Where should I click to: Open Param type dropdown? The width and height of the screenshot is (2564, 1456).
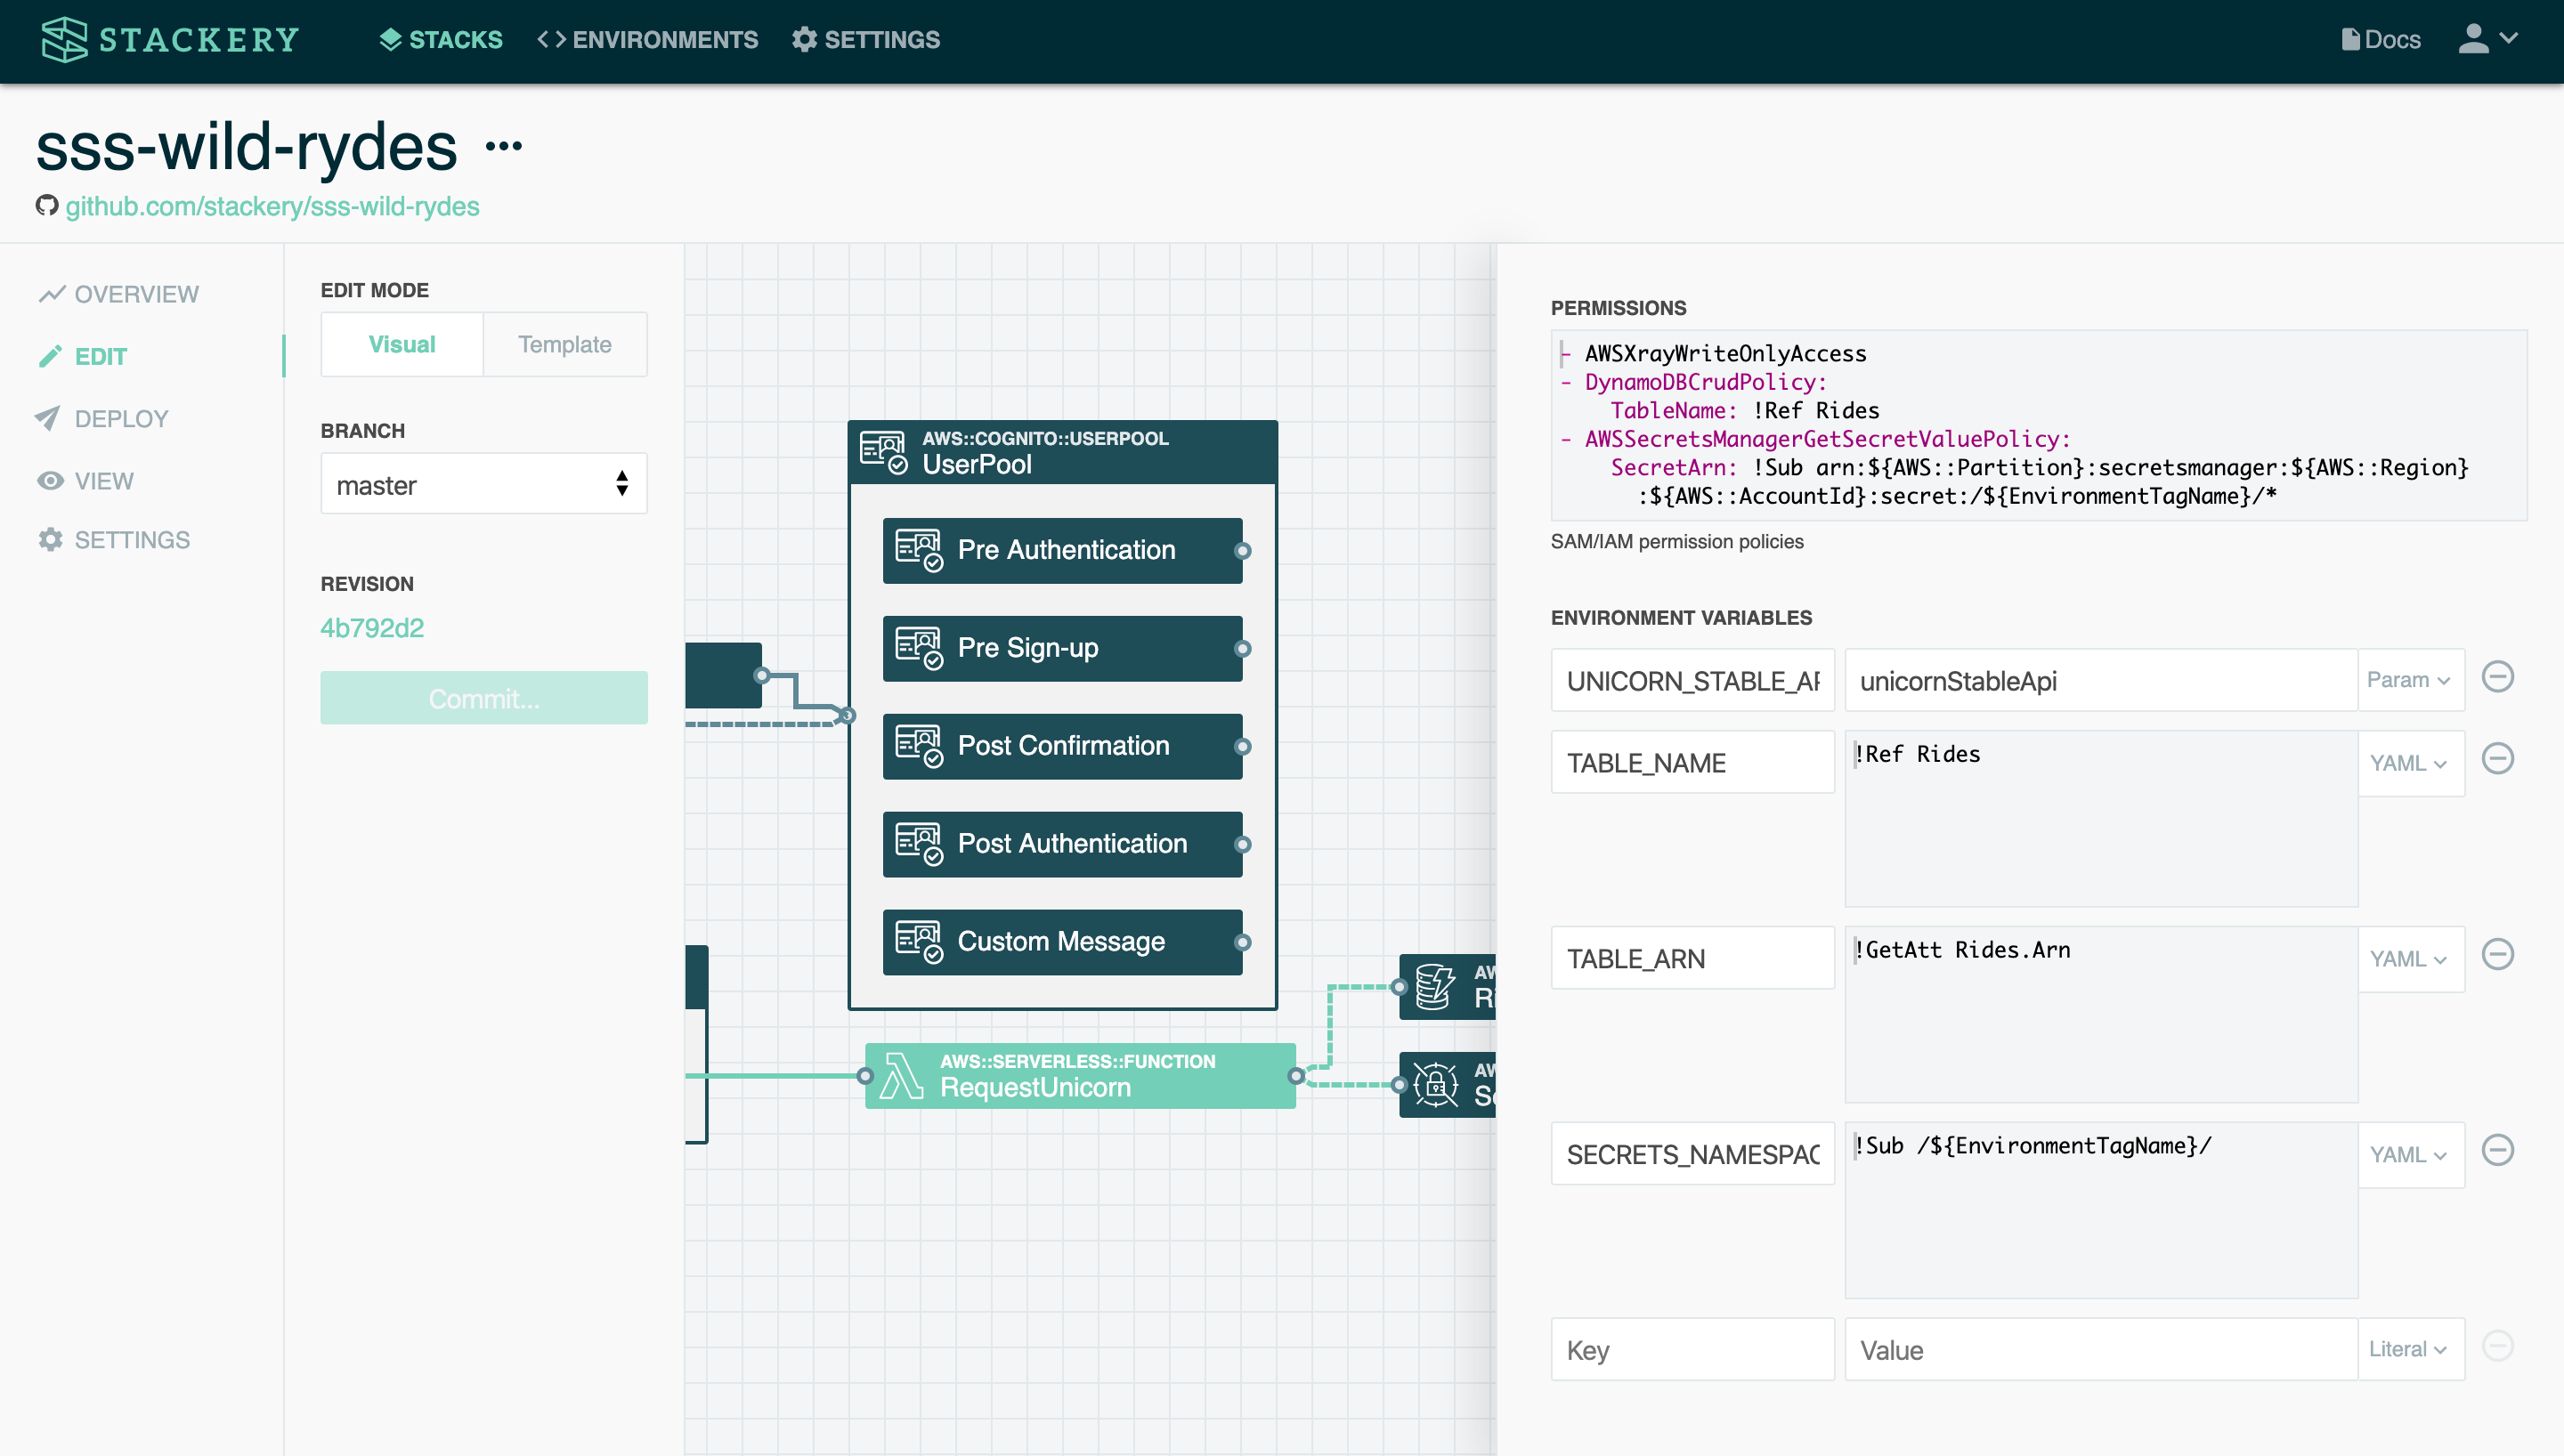(2410, 681)
